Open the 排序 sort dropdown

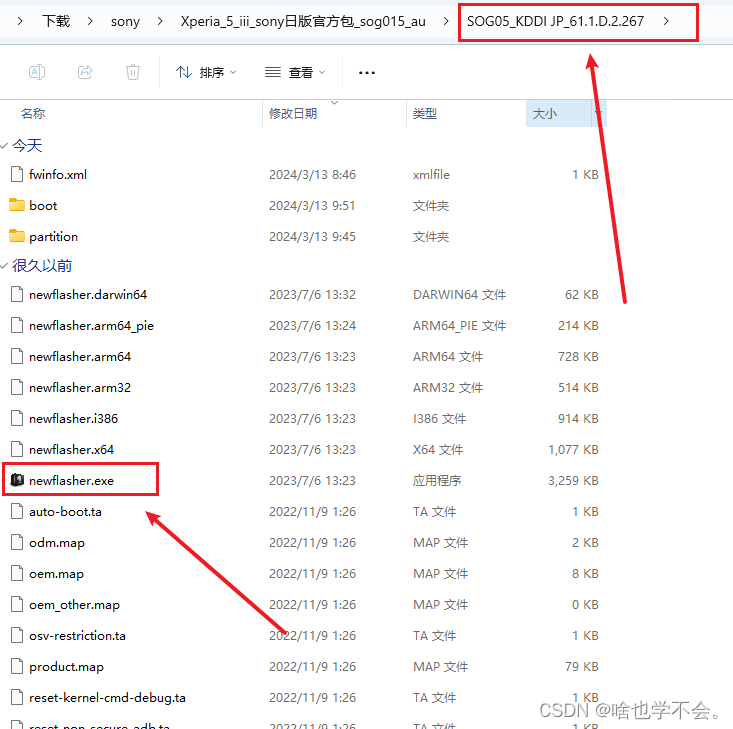[206, 72]
